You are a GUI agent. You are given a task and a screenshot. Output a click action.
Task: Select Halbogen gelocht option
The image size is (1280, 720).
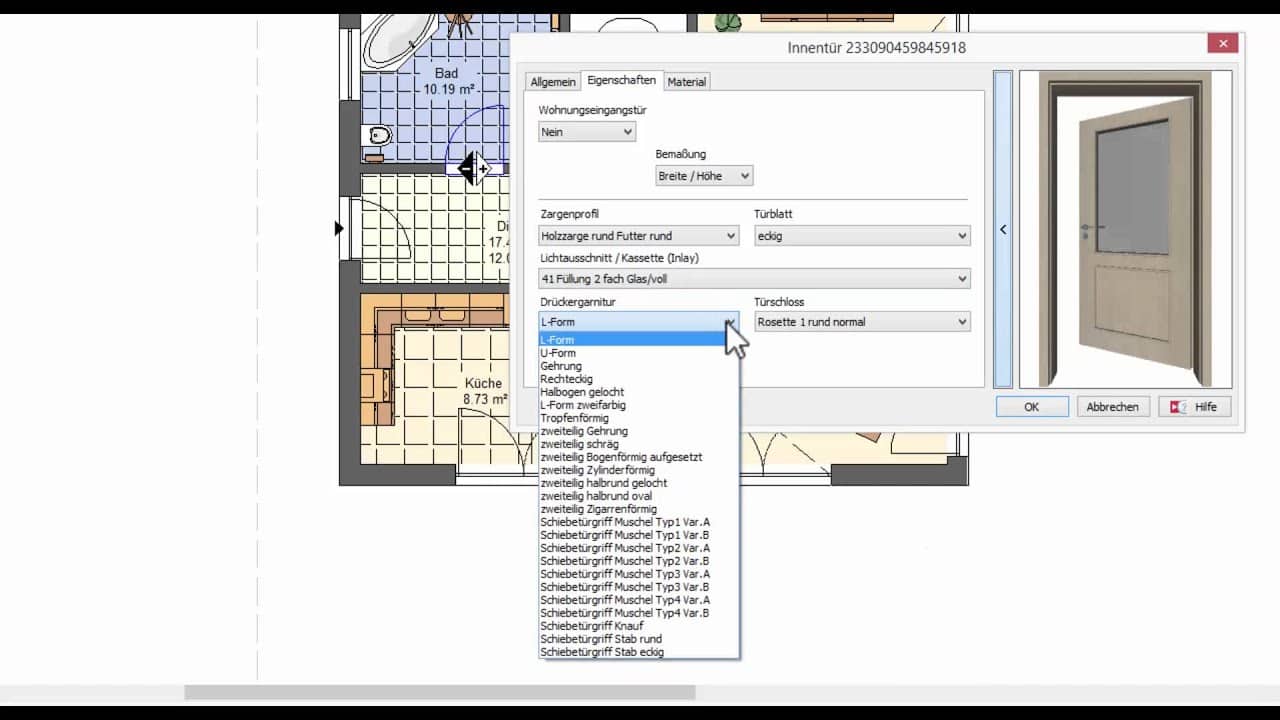[x=638, y=392]
